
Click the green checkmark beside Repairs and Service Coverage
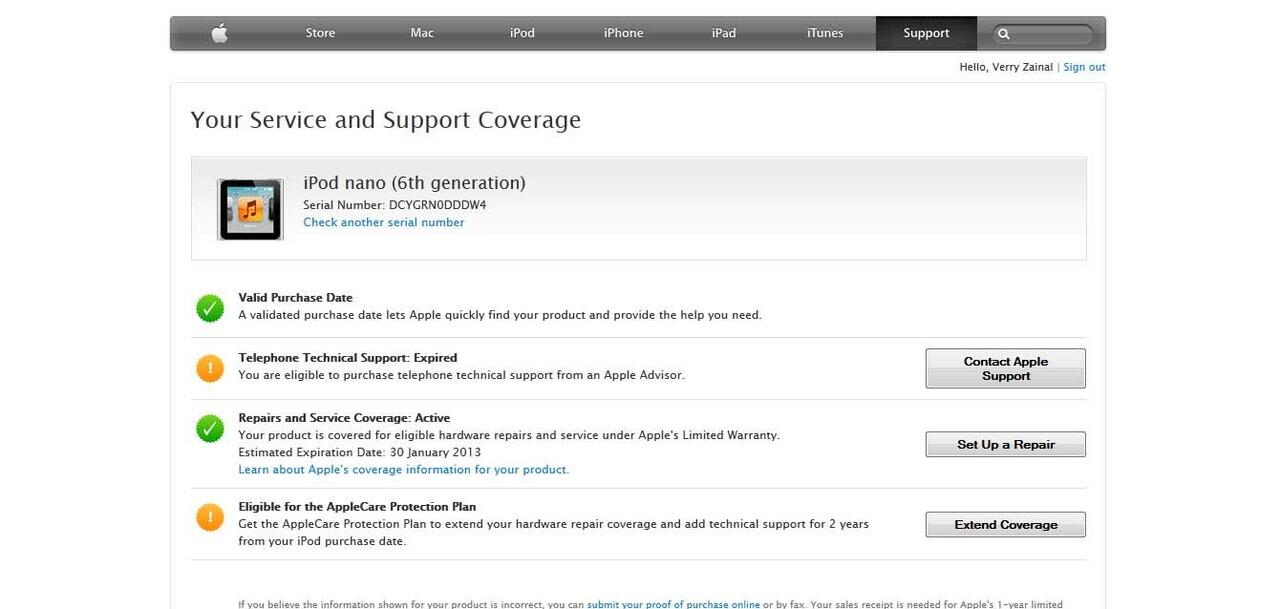(210, 429)
